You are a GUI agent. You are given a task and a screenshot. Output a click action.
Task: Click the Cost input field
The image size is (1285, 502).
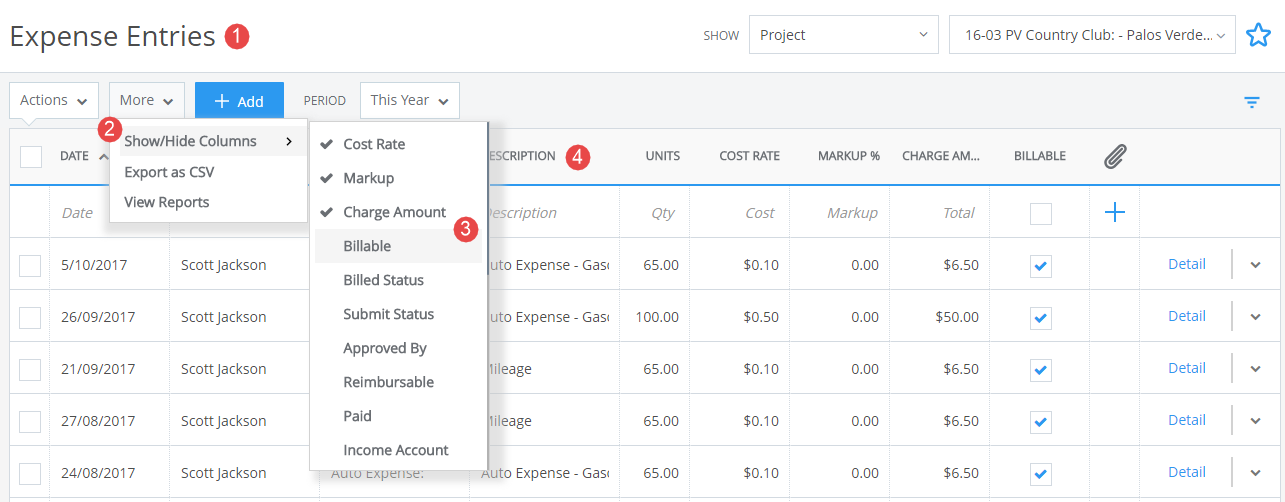(739, 213)
